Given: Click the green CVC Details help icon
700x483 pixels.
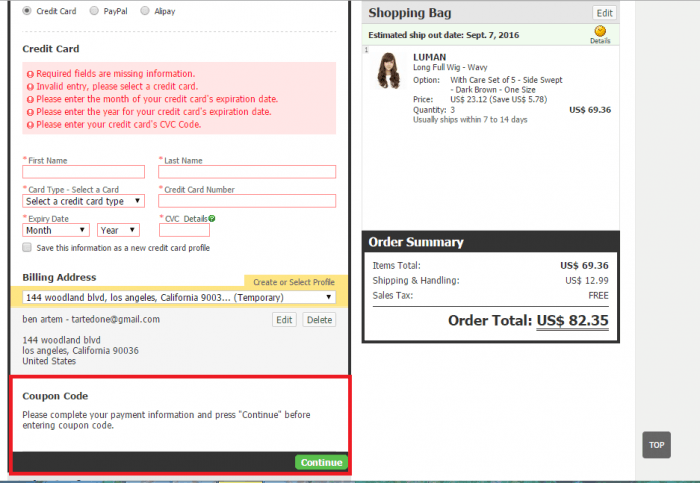Looking at the screenshot, I should pyautogui.click(x=212, y=219).
